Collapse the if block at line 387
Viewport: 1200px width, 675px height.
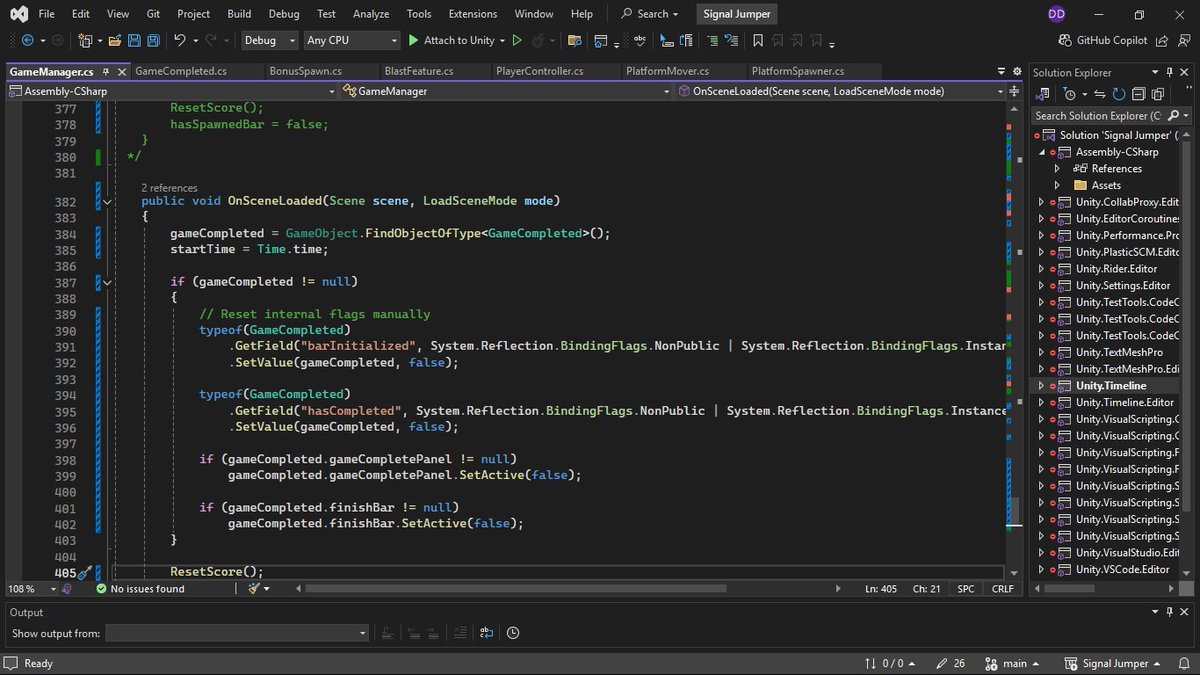108,282
